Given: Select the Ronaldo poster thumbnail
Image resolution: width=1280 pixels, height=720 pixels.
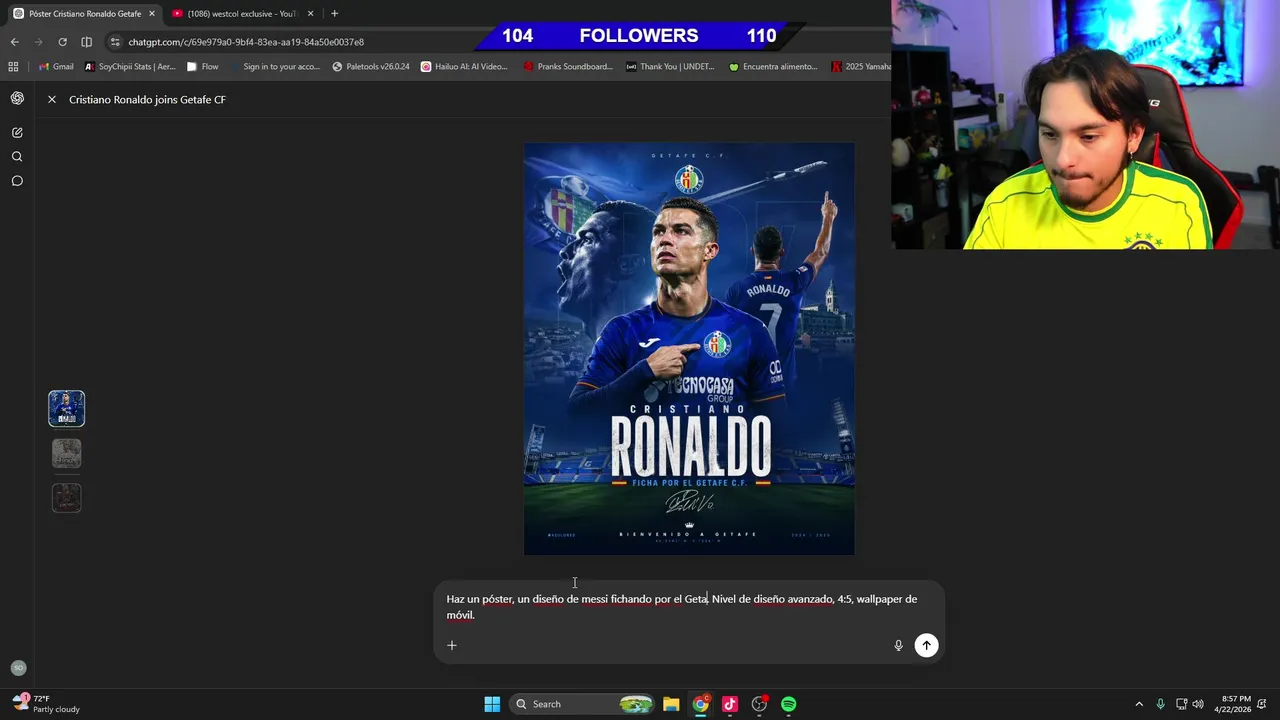Looking at the screenshot, I should click(67, 408).
